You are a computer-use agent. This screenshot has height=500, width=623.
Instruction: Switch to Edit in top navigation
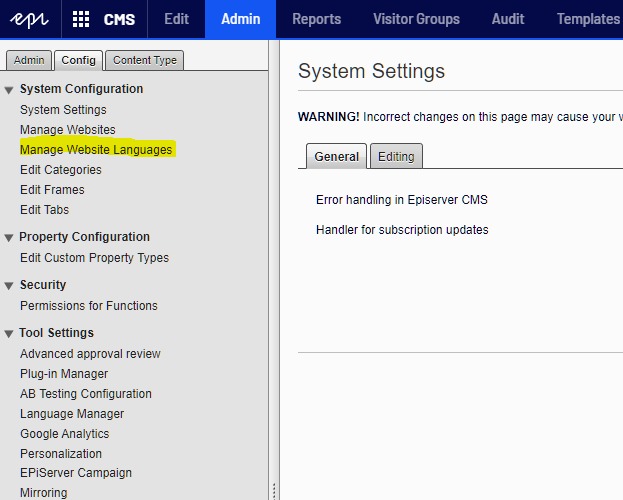tap(176, 19)
